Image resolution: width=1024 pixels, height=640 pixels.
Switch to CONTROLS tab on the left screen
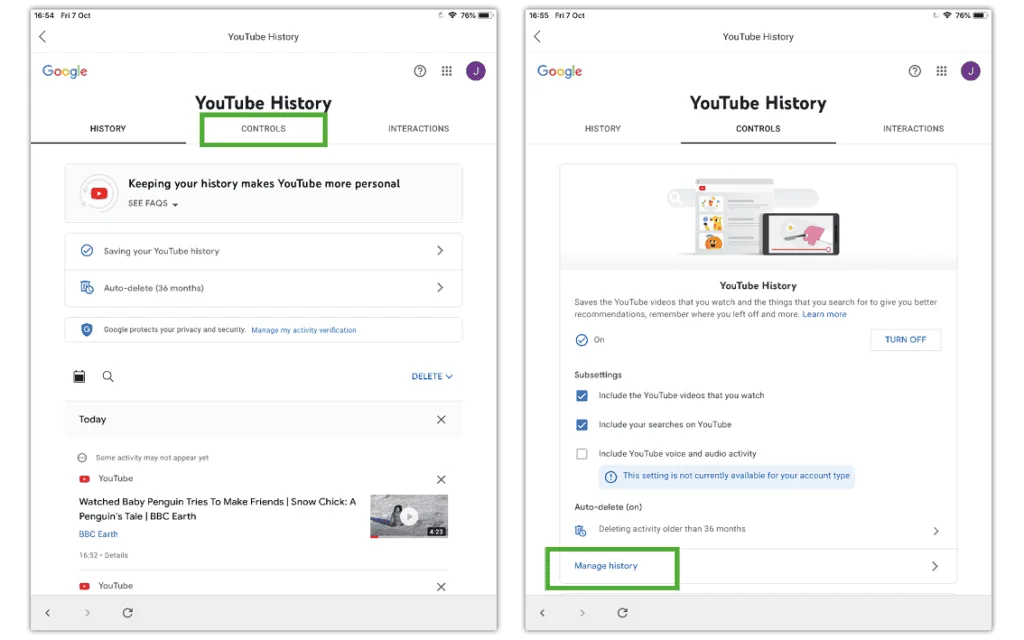pyautogui.click(x=263, y=129)
